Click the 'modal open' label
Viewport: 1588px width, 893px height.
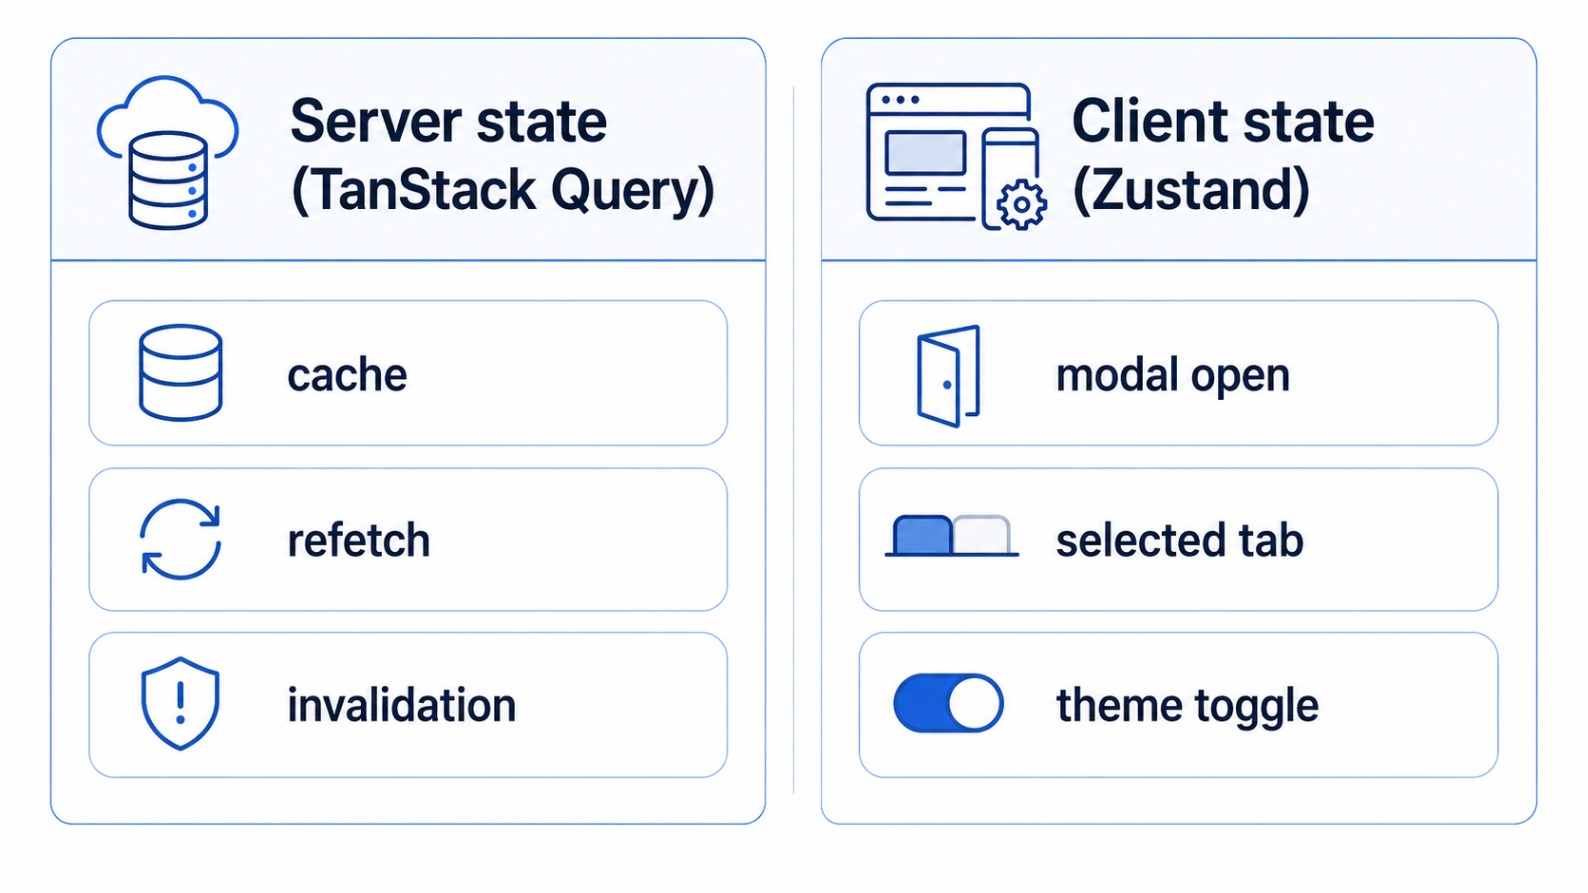pos(1173,377)
